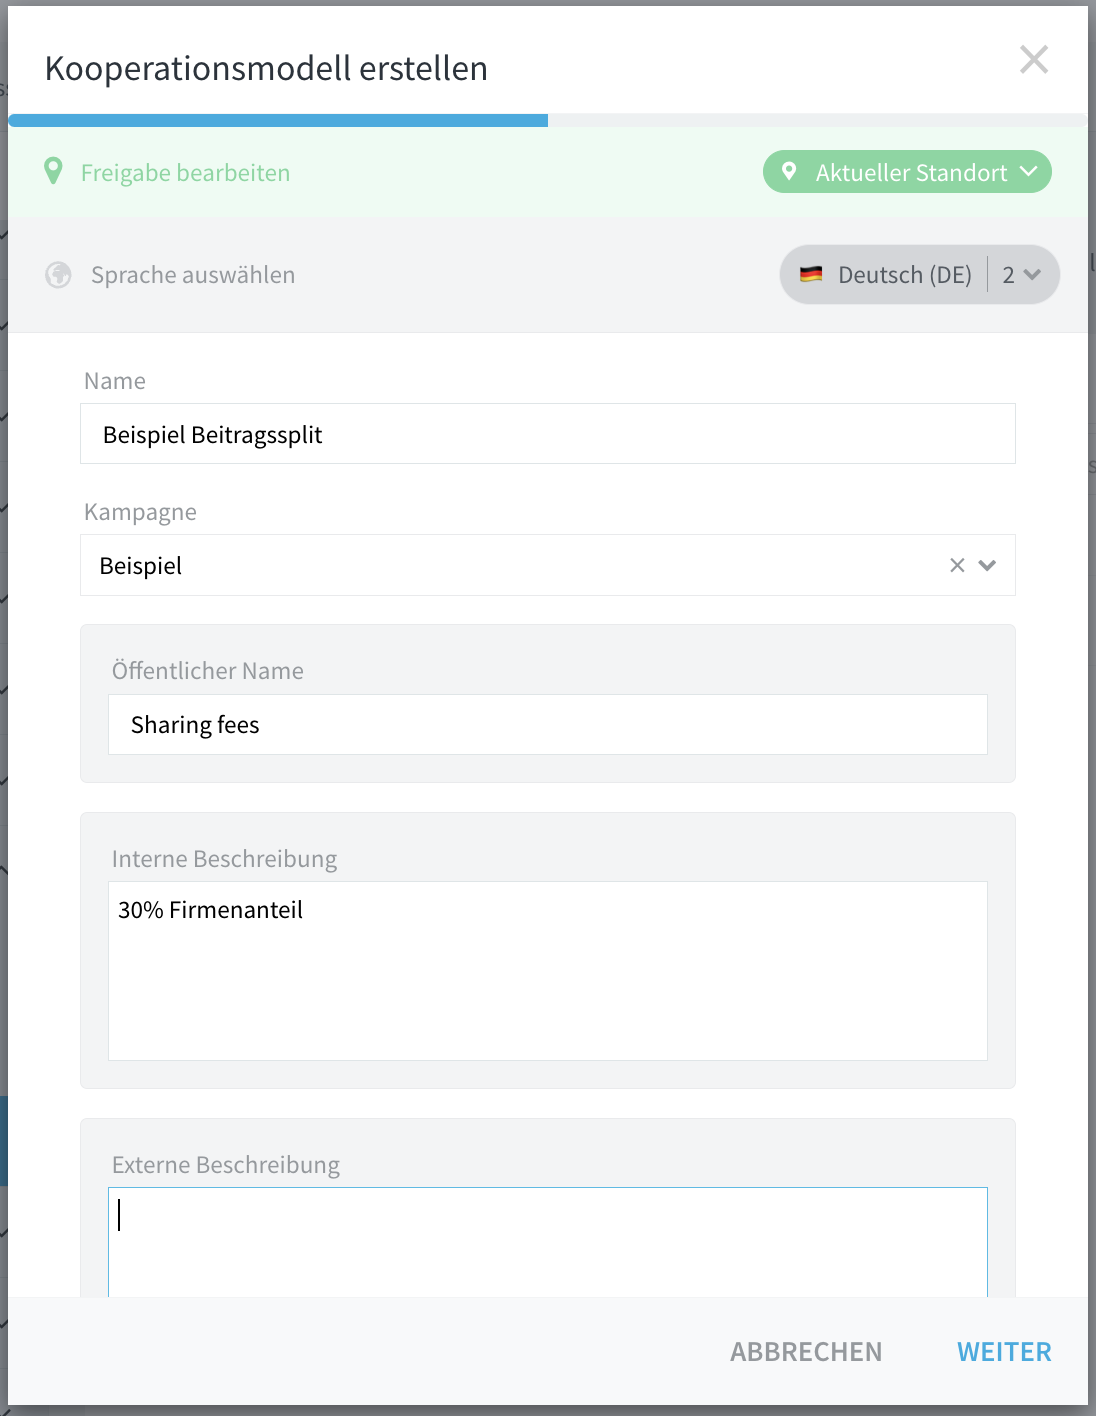Click the WEITER button

pos(1004,1352)
